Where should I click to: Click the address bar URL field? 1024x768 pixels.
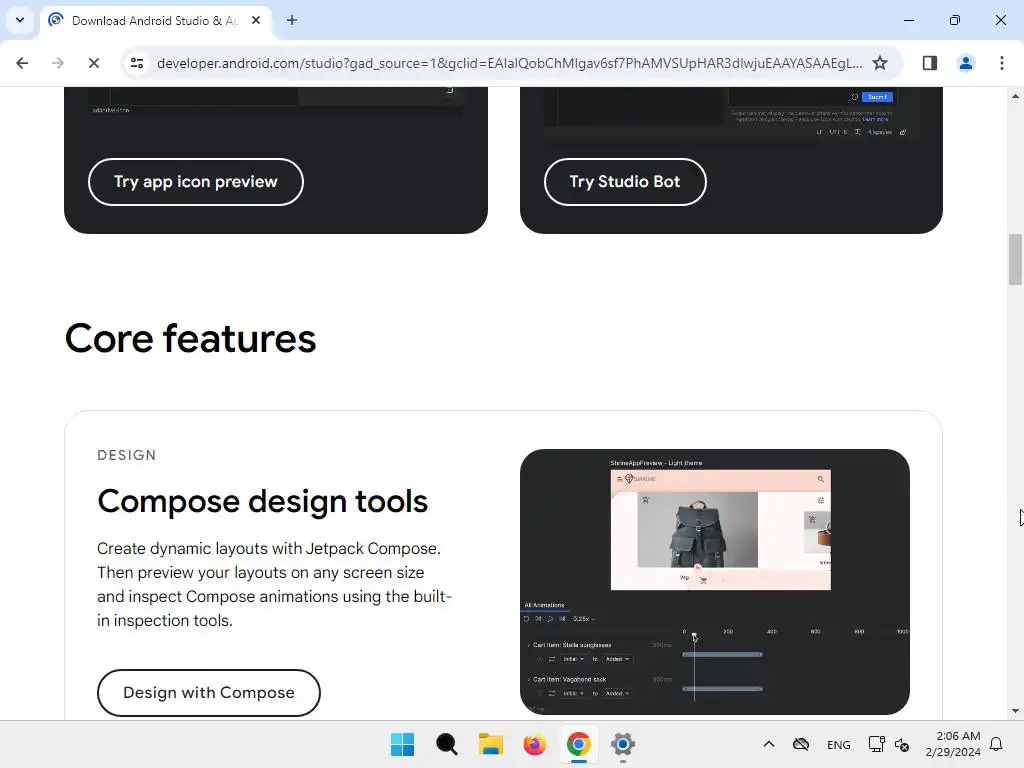509,63
